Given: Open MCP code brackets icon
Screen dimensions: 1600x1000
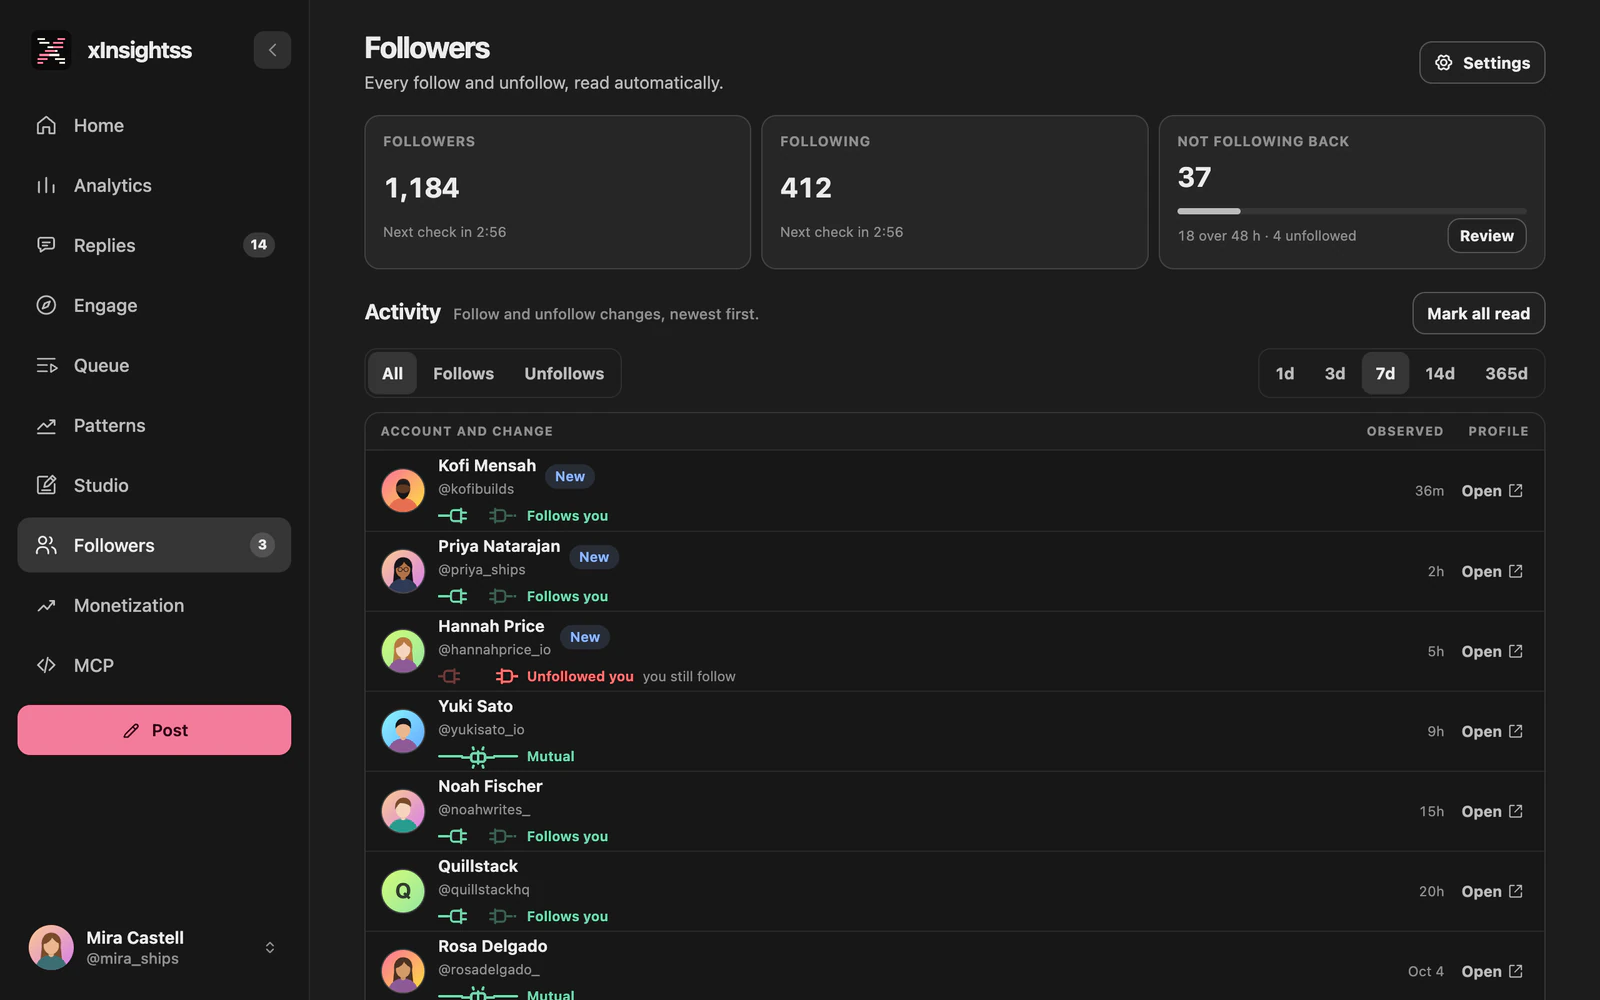Looking at the screenshot, I should pyautogui.click(x=46, y=665).
